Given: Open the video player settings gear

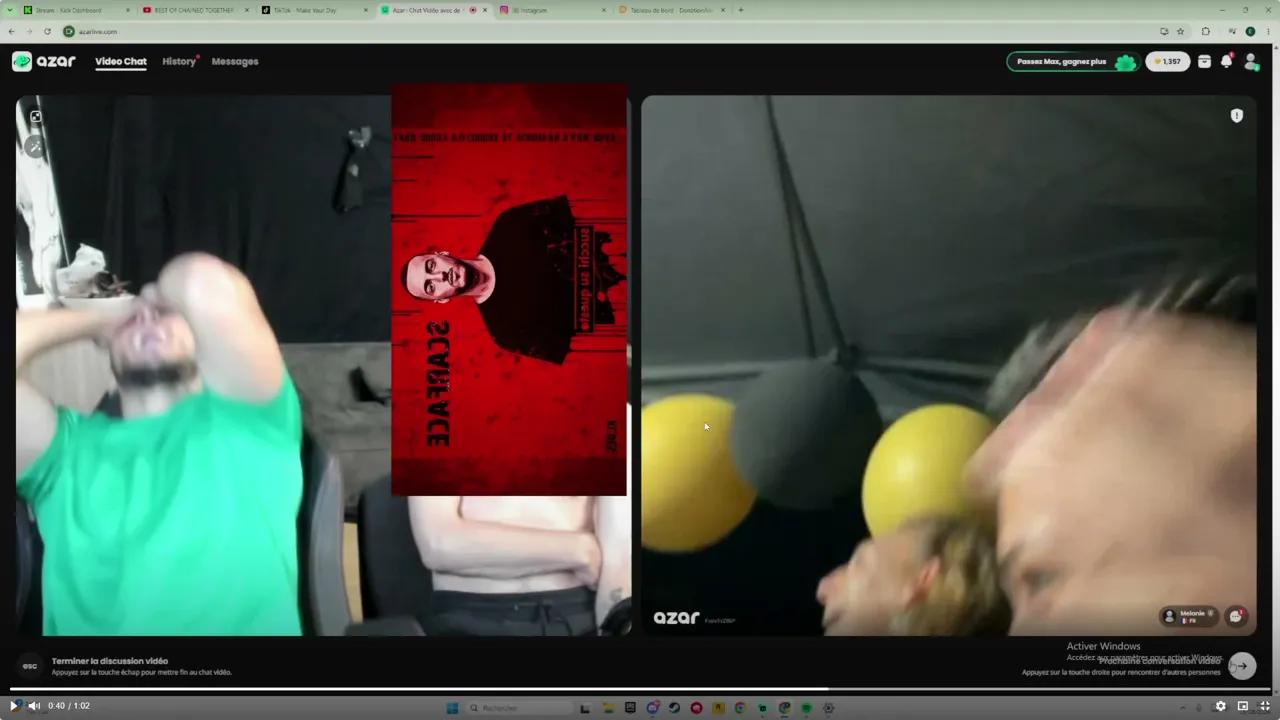Looking at the screenshot, I should [x=1220, y=706].
